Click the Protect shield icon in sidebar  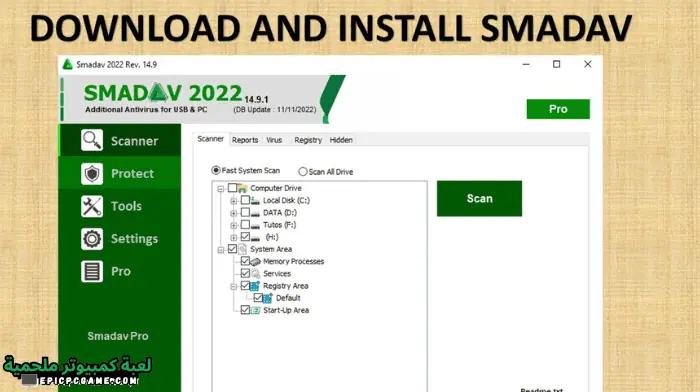[x=92, y=173]
